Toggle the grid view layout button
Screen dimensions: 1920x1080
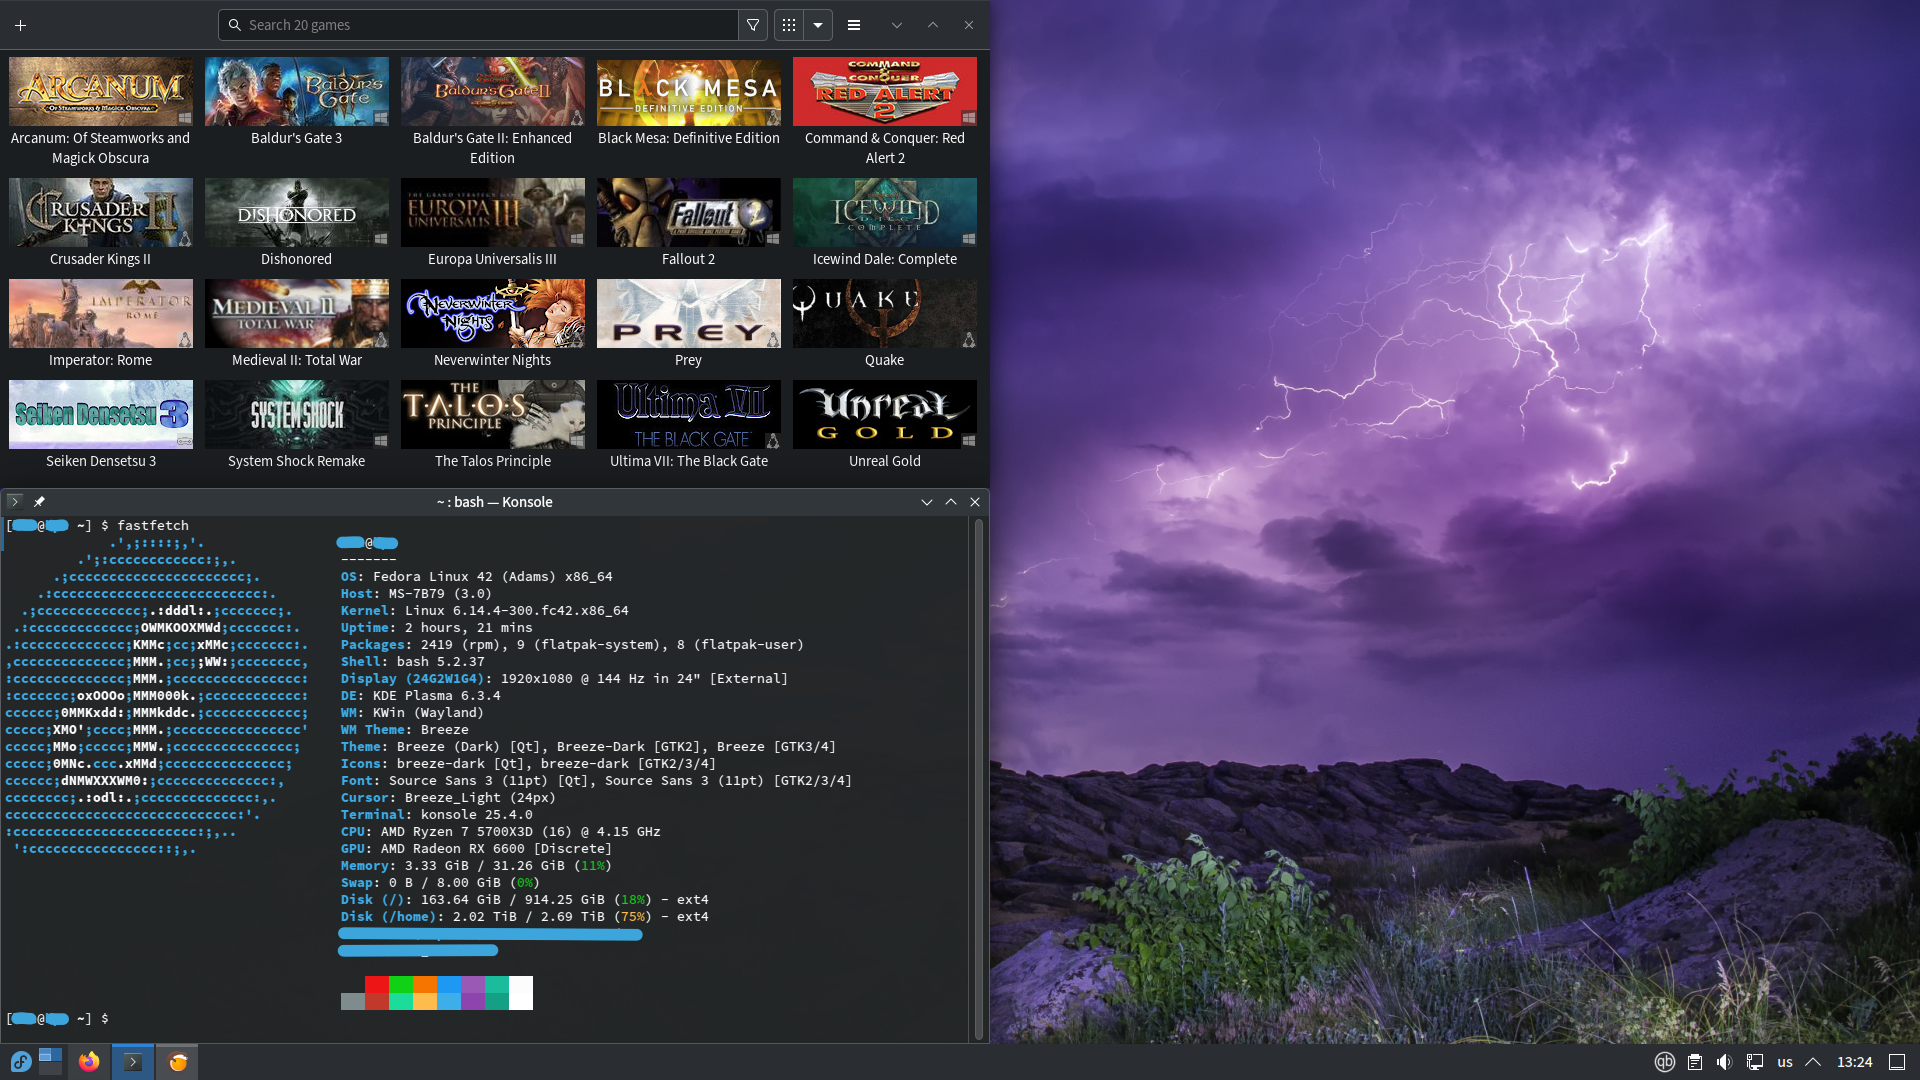pos(789,25)
